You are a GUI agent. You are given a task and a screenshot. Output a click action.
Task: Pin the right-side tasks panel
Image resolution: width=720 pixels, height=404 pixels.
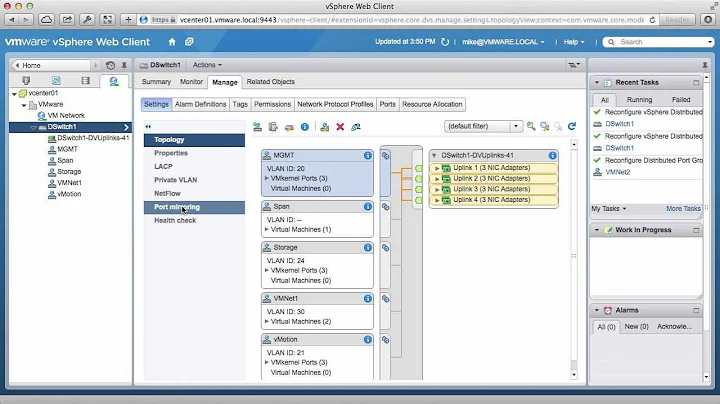705,65
